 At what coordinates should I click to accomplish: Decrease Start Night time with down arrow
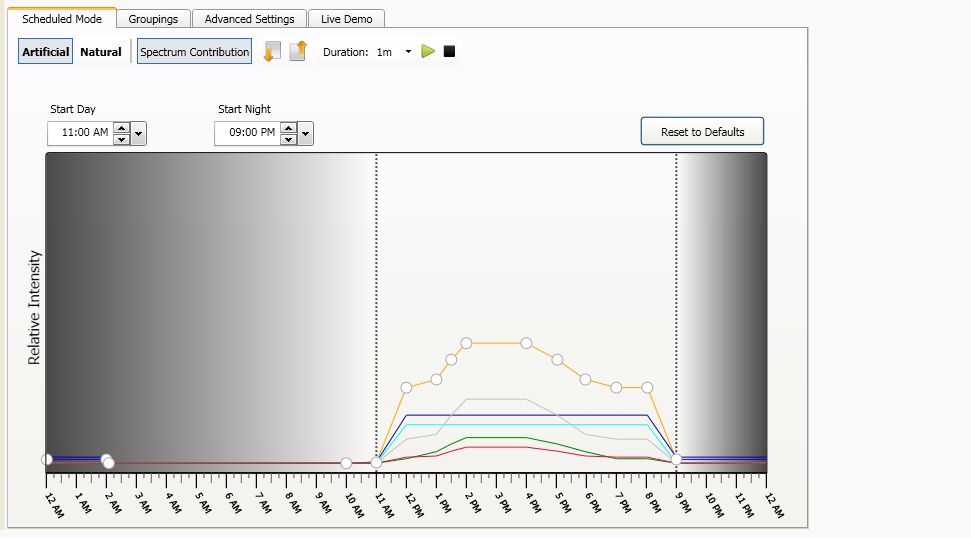(x=289, y=139)
